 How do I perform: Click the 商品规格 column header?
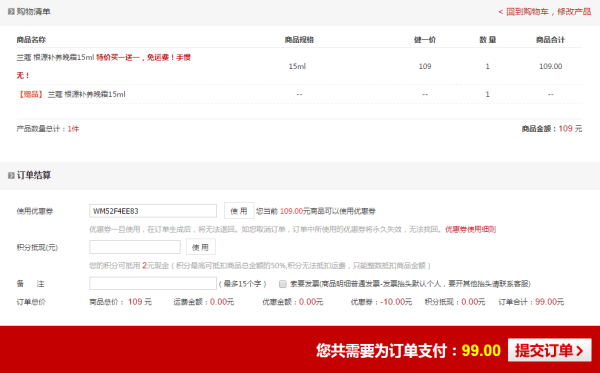(299, 39)
